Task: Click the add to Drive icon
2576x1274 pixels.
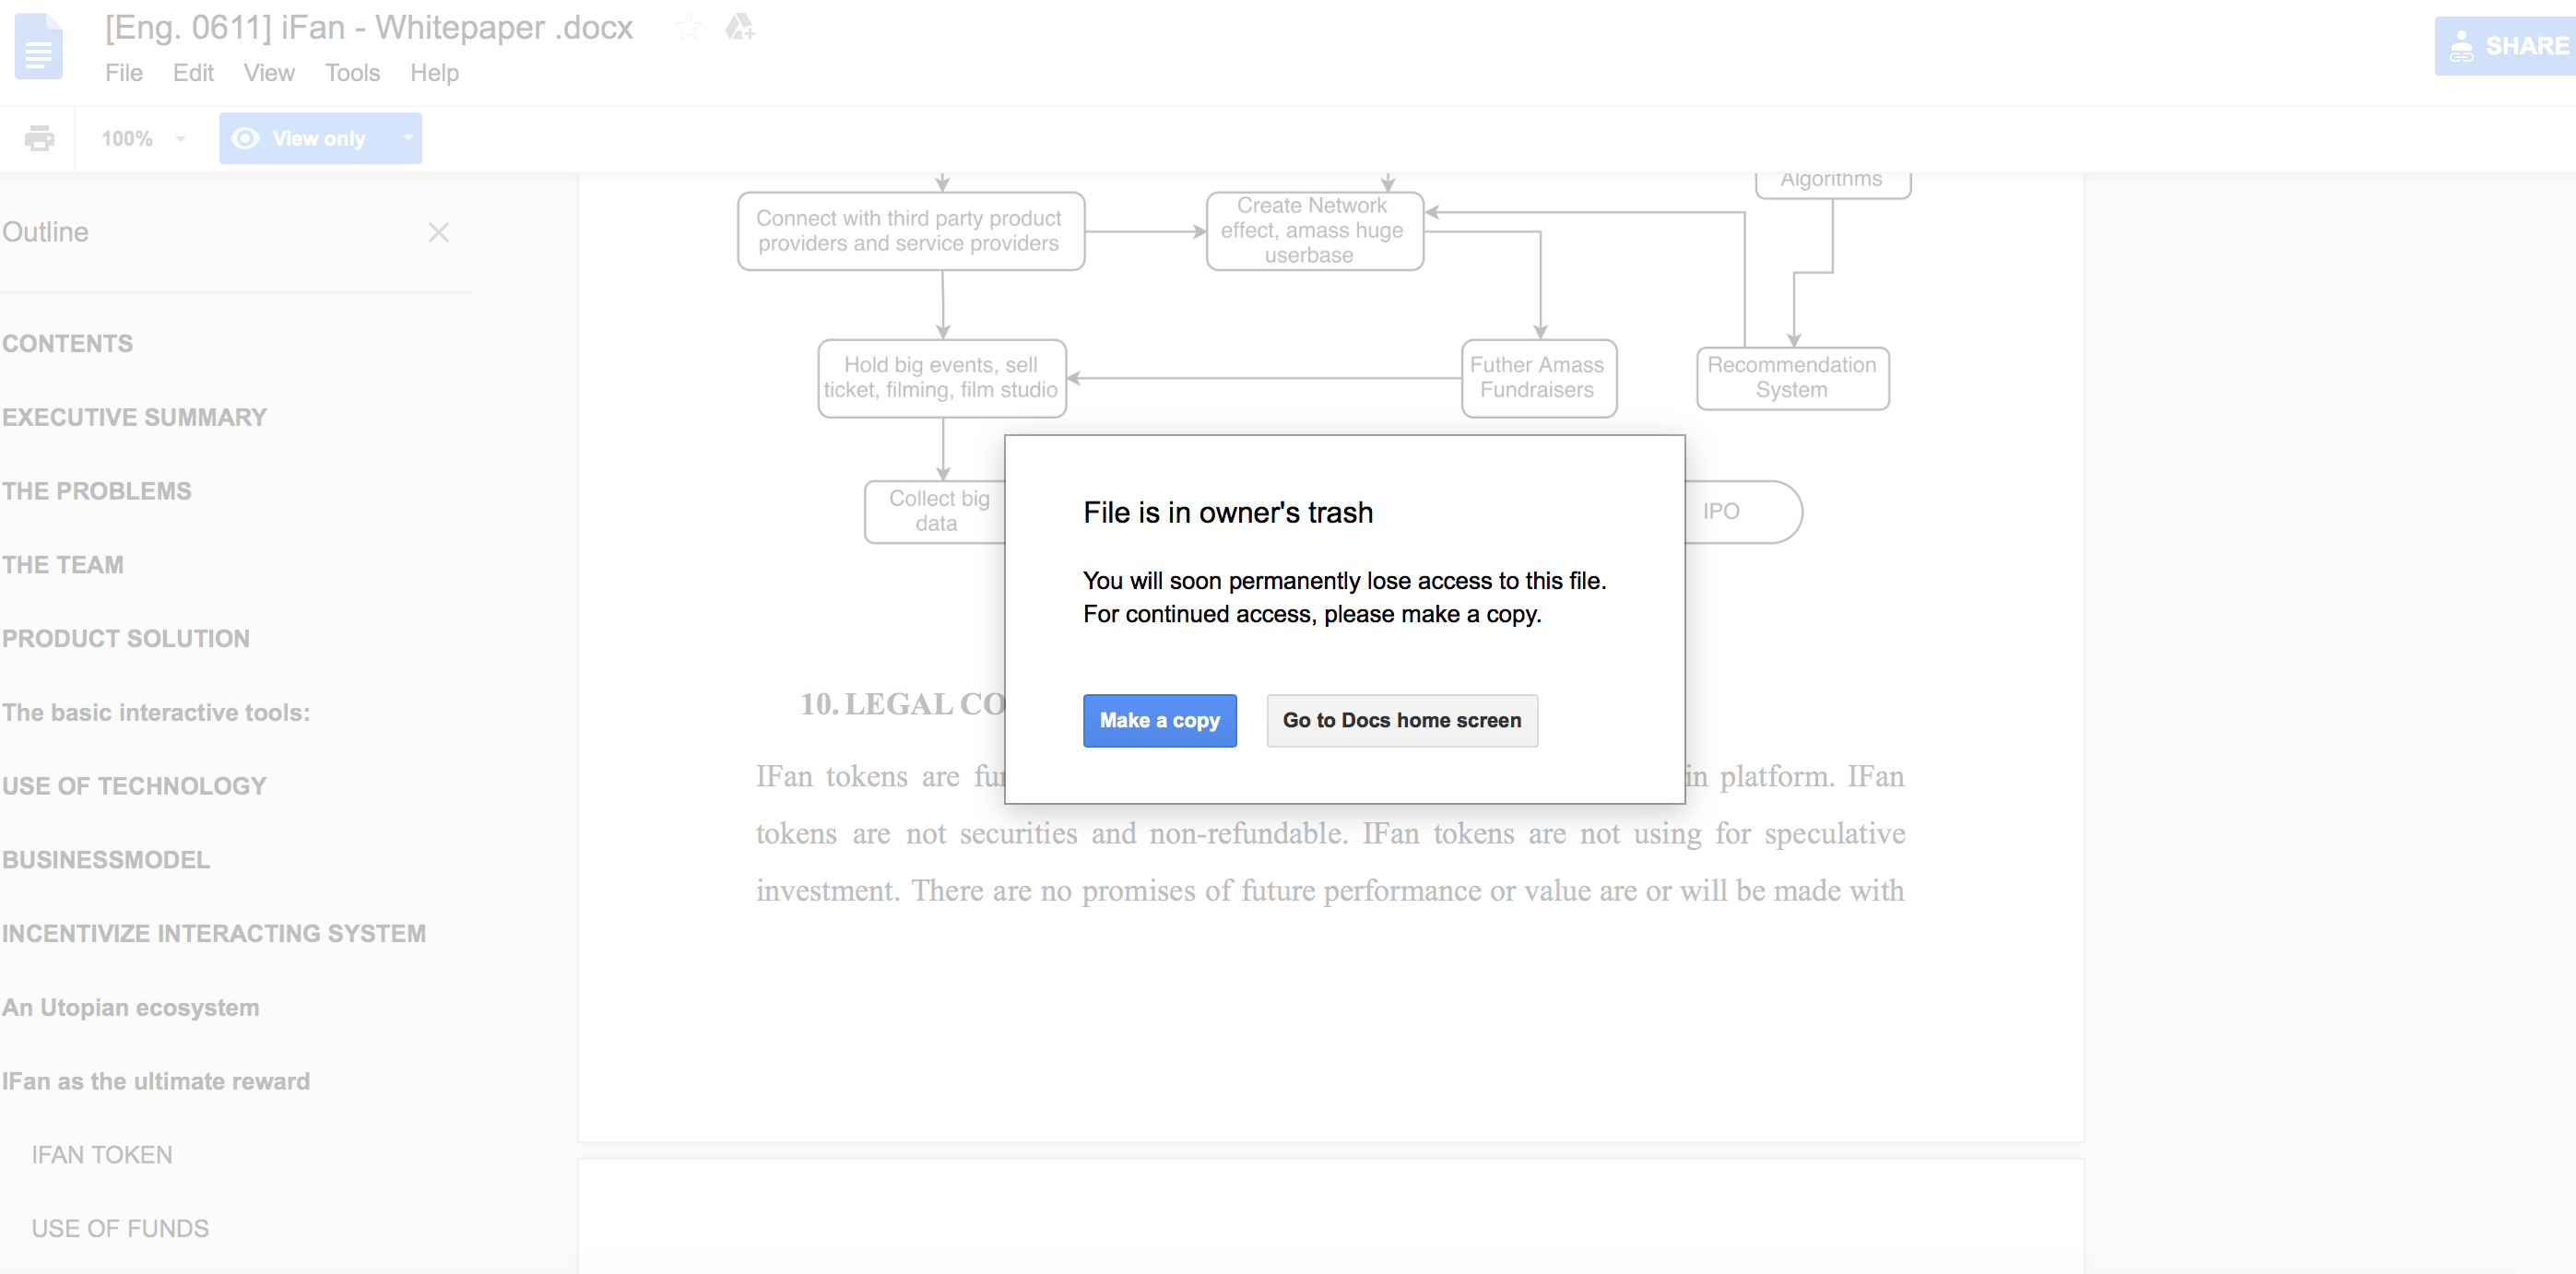Action: tap(740, 27)
